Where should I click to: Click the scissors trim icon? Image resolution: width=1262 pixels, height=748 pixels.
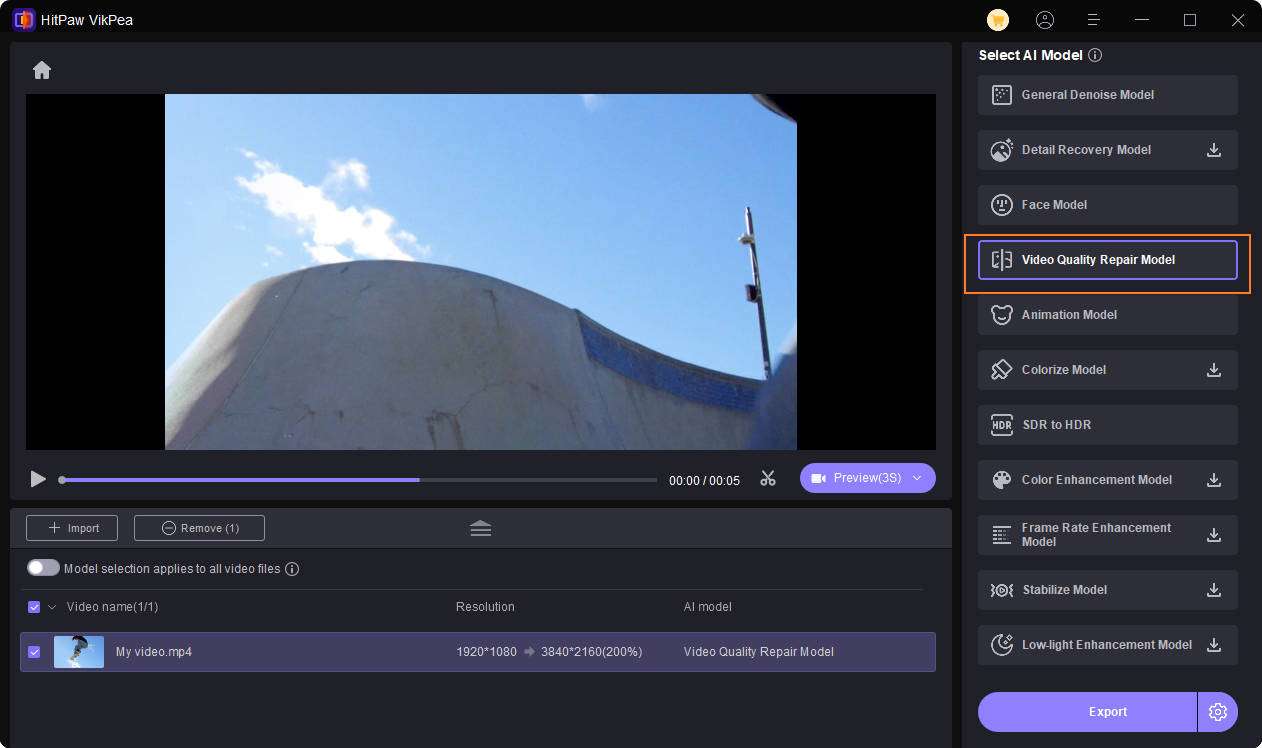click(768, 478)
